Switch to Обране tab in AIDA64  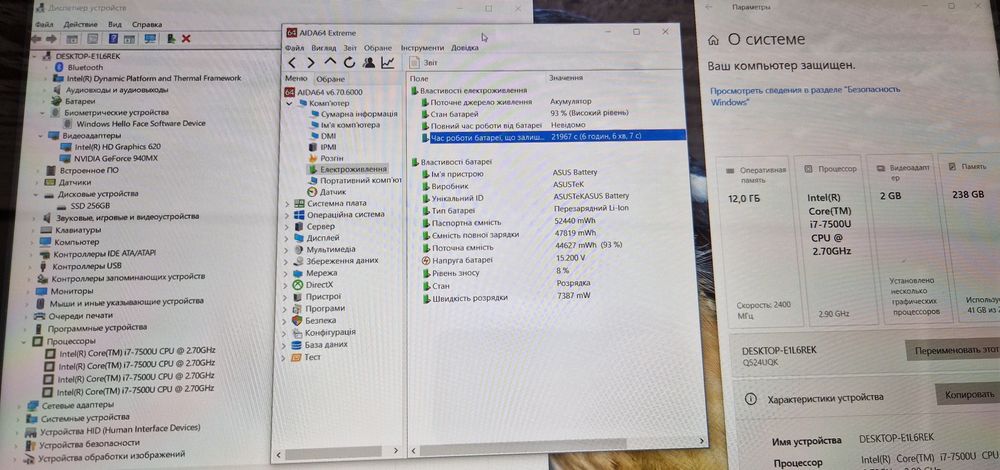330,79
